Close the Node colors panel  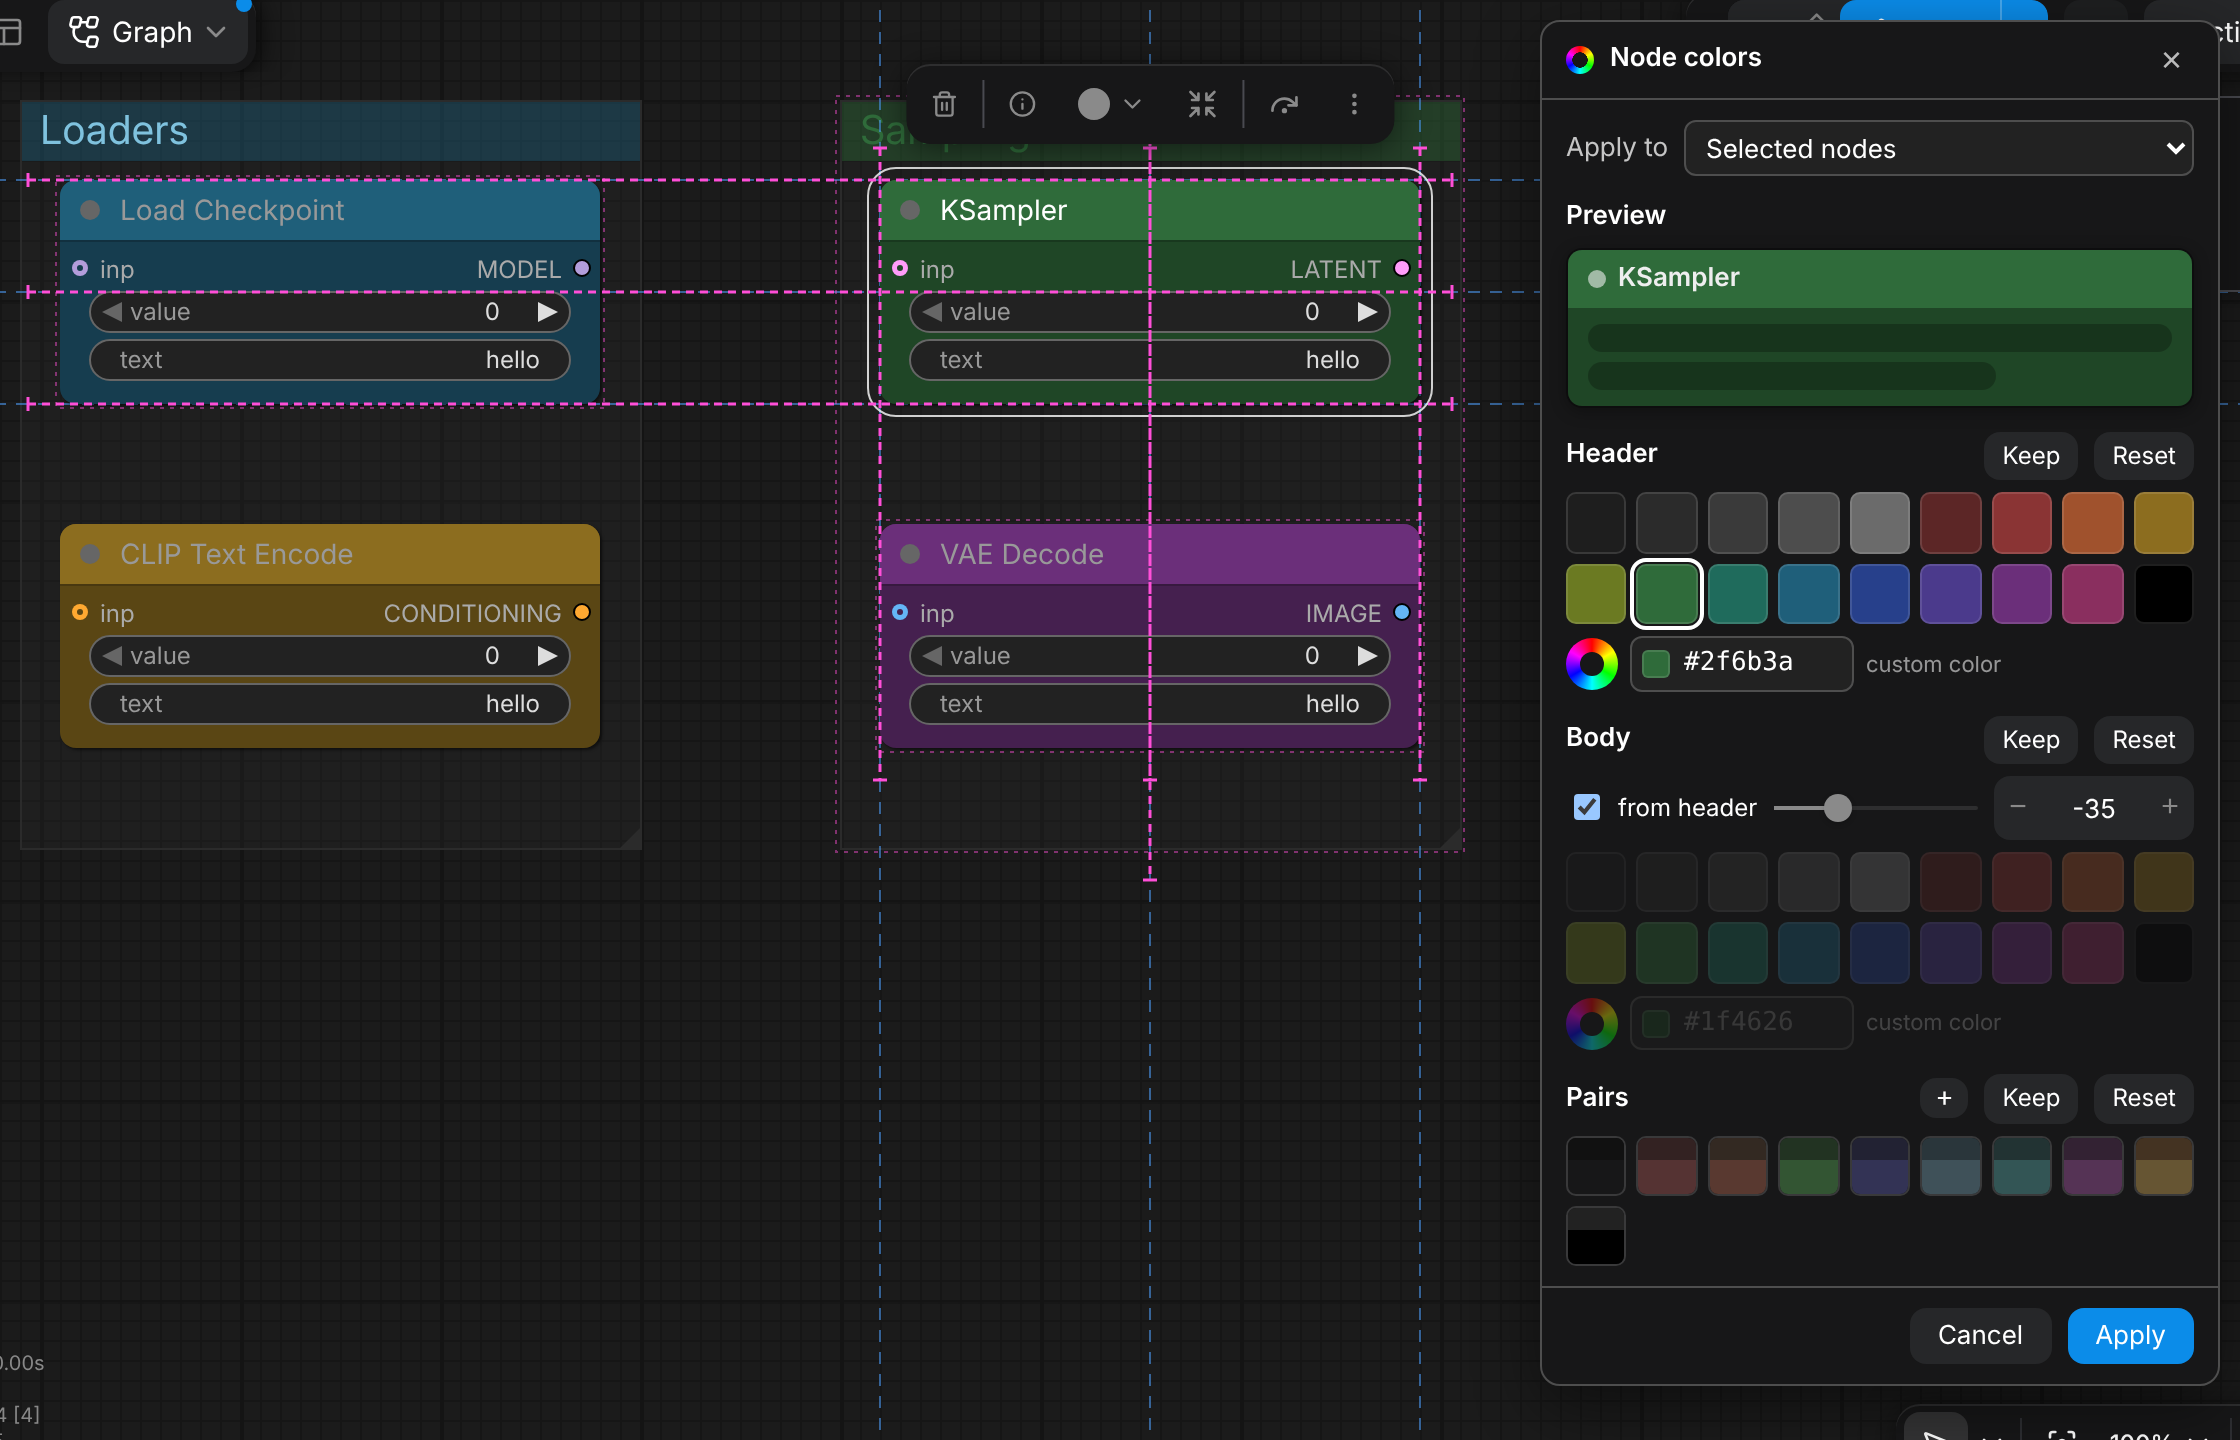click(x=2171, y=60)
